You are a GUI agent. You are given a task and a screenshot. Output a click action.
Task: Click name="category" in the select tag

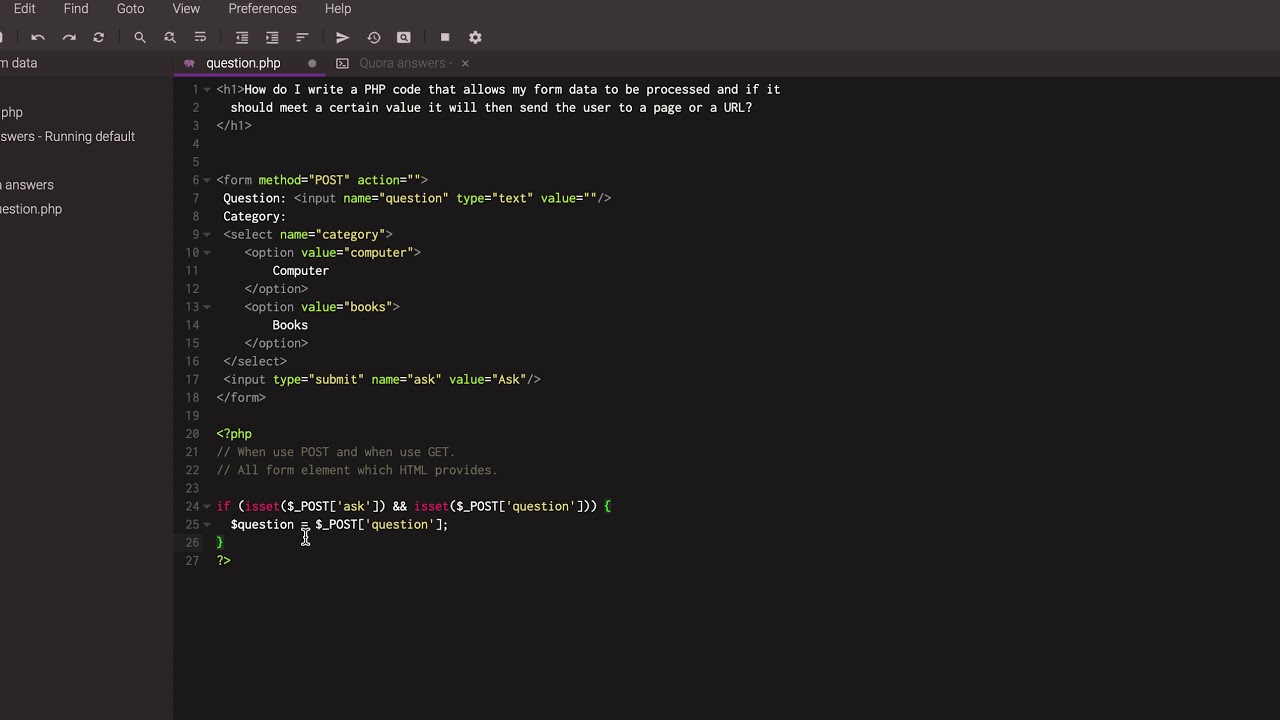tap(332, 235)
